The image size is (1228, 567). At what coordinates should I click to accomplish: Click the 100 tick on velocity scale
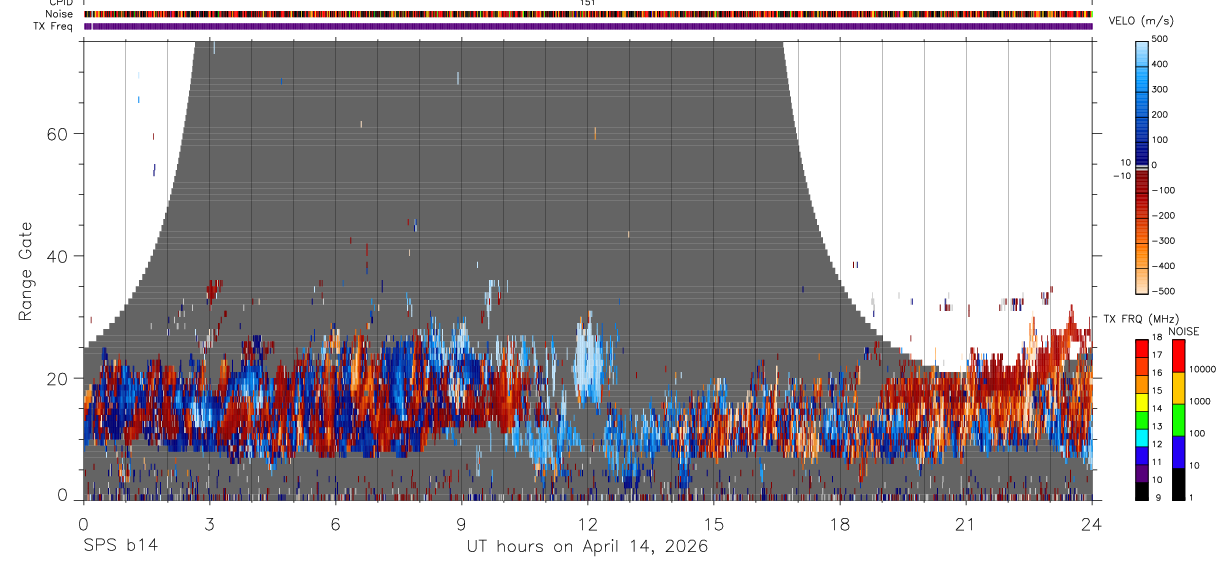tap(1160, 139)
